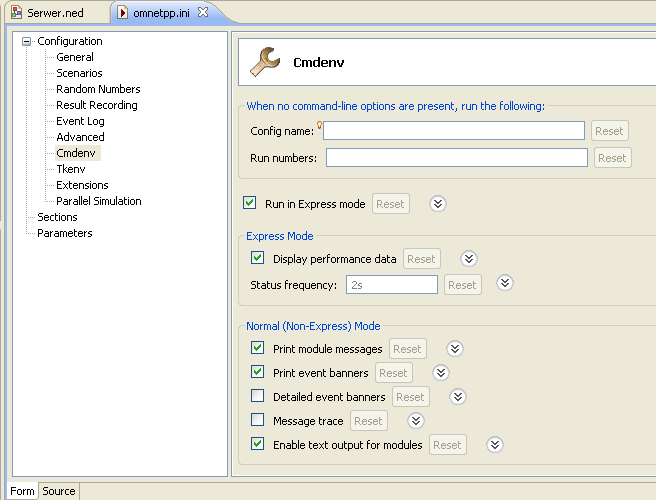Uncheck Run in Express mode
656x500 pixels.
pyautogui.click(x=250, y=203)
